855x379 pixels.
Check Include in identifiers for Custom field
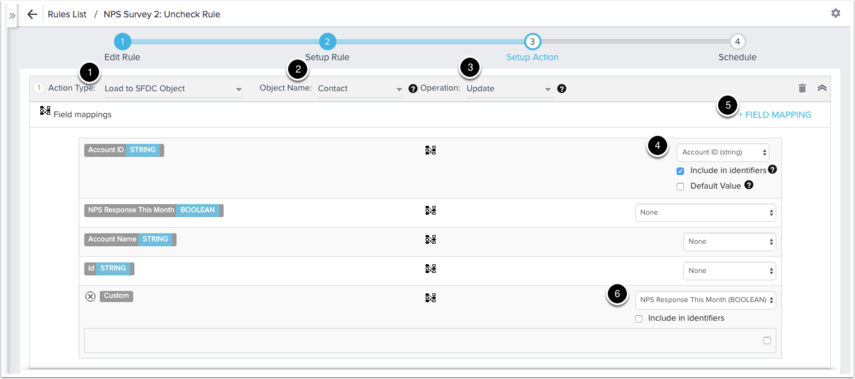coord(639,319)
